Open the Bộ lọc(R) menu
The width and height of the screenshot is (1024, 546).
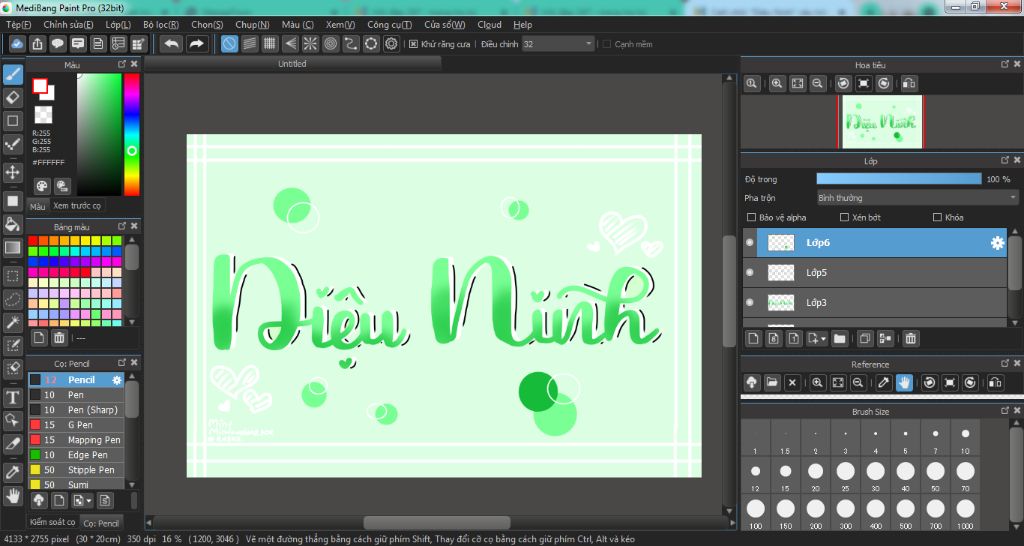click(x=161, y=25)
